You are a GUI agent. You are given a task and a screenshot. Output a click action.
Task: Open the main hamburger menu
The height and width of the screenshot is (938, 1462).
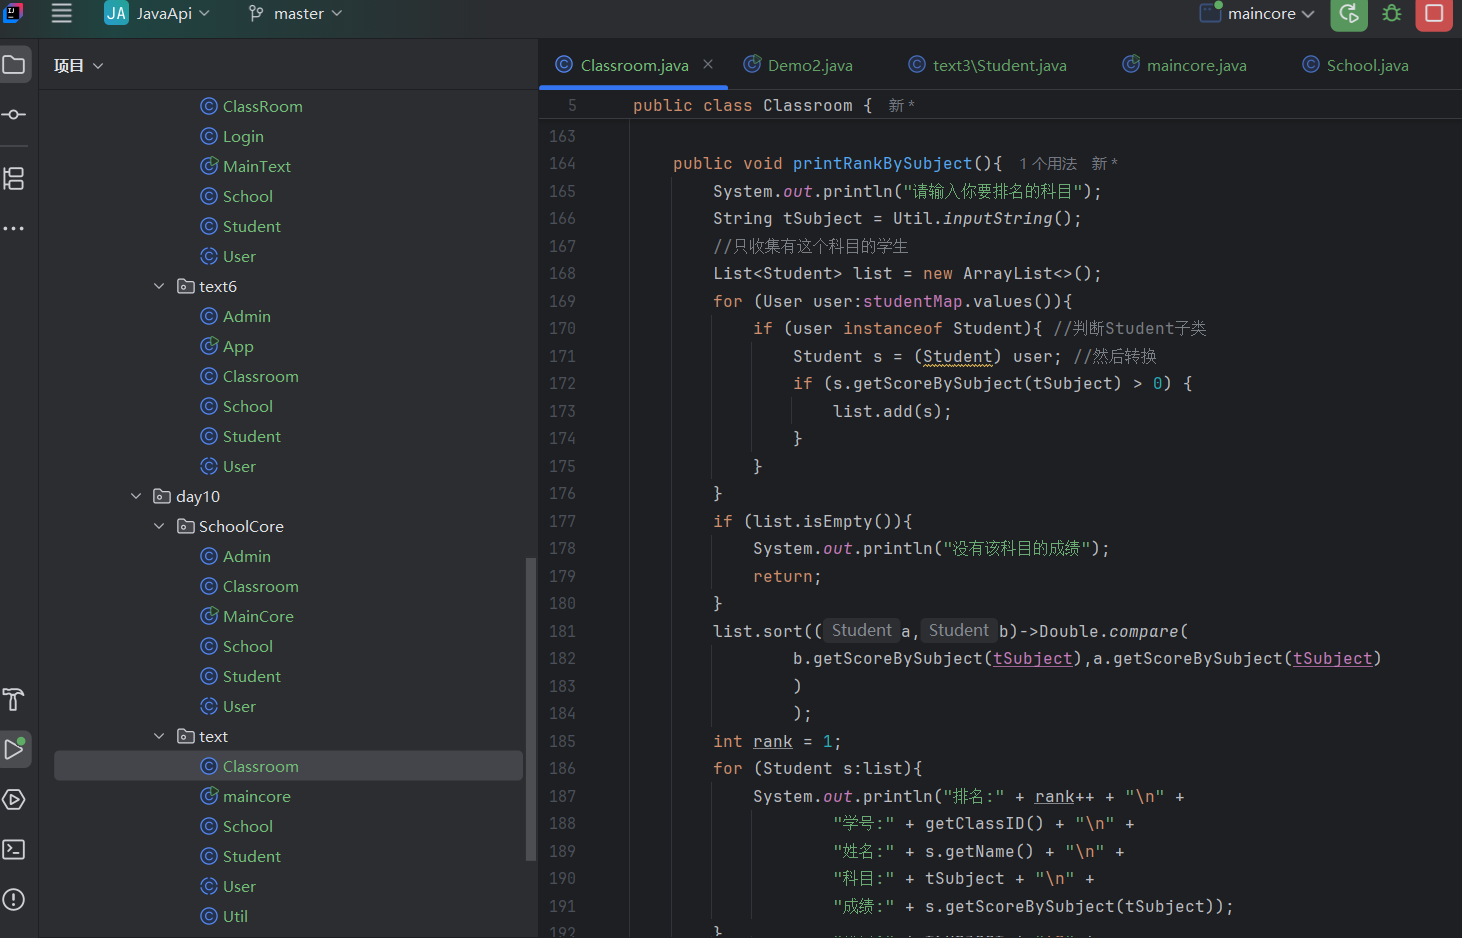pos(62,13)
